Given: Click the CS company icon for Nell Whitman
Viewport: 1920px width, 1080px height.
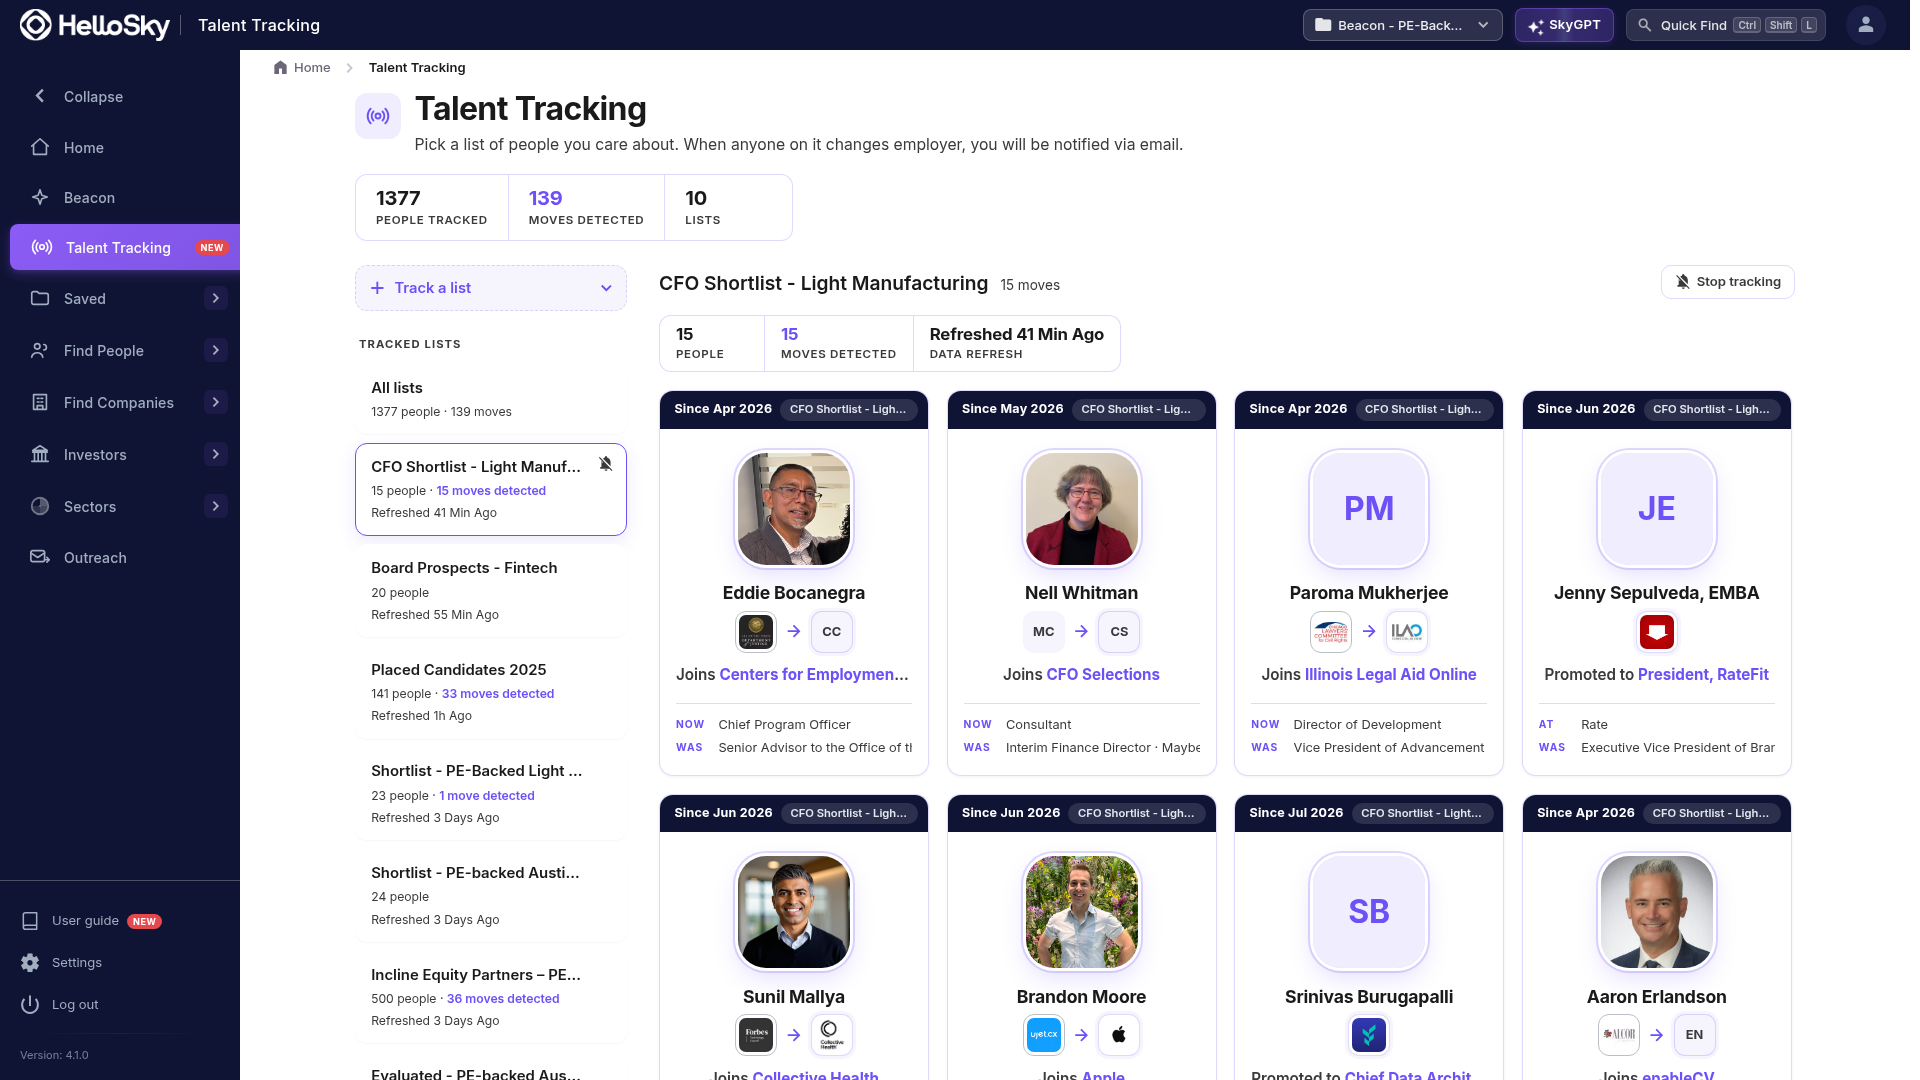Looking at the screenshot, I should point(1119,631).
